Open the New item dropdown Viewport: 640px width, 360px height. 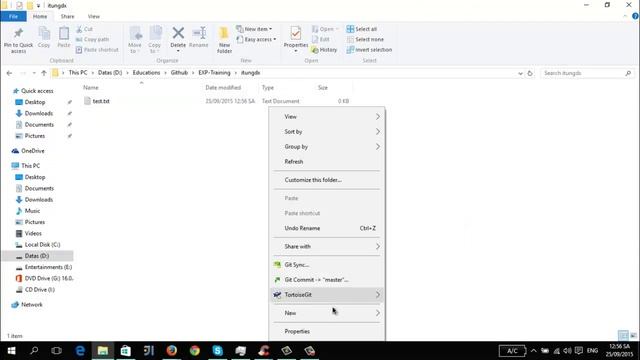pos(254,29)
